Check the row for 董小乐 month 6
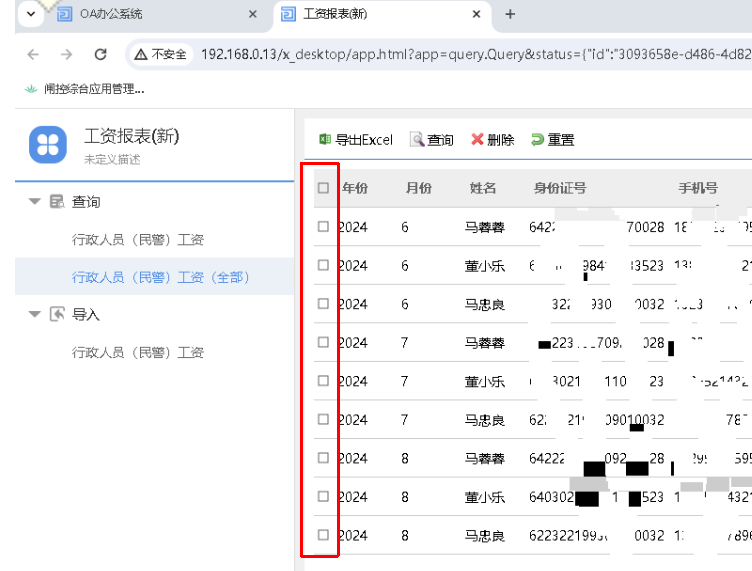752x571 pixels. [x=323, y=265]
